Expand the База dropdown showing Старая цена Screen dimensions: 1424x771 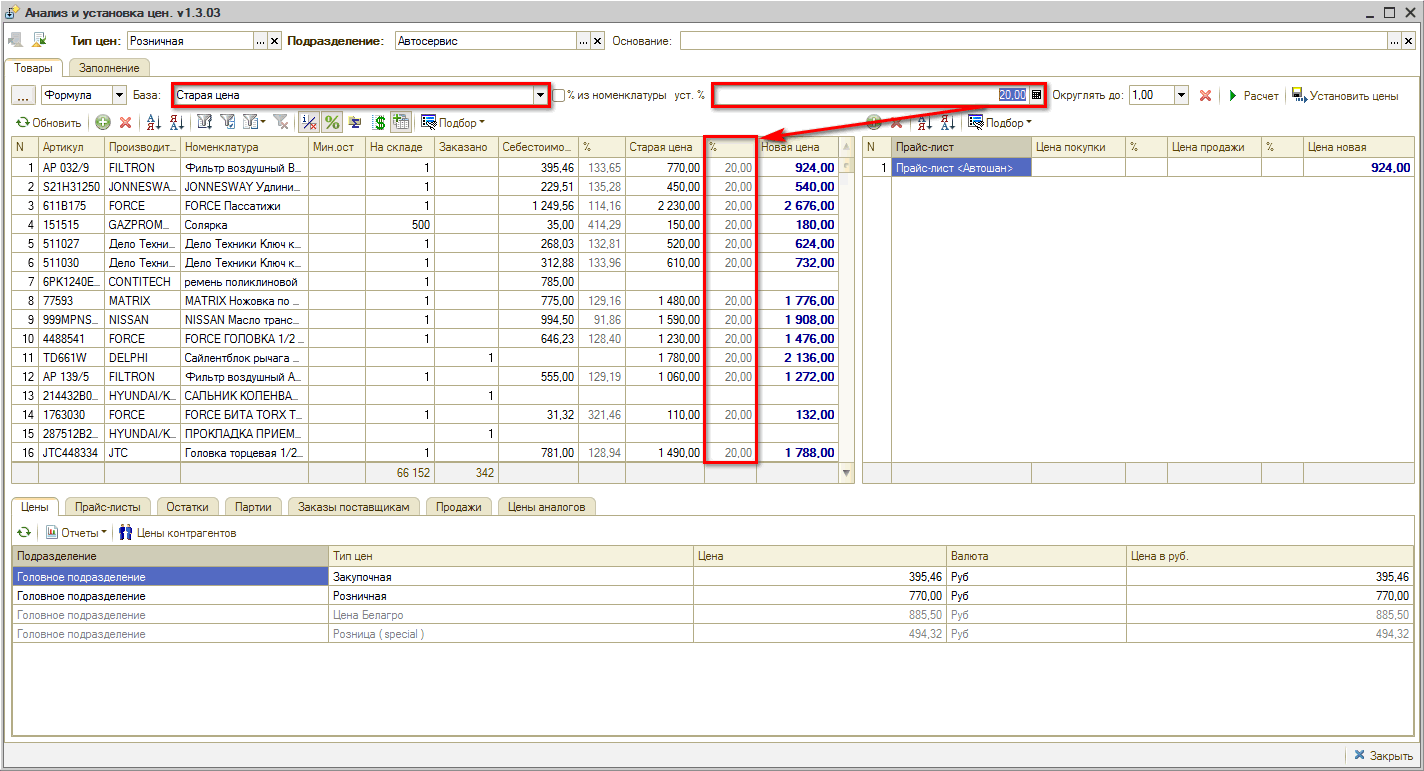541,95
